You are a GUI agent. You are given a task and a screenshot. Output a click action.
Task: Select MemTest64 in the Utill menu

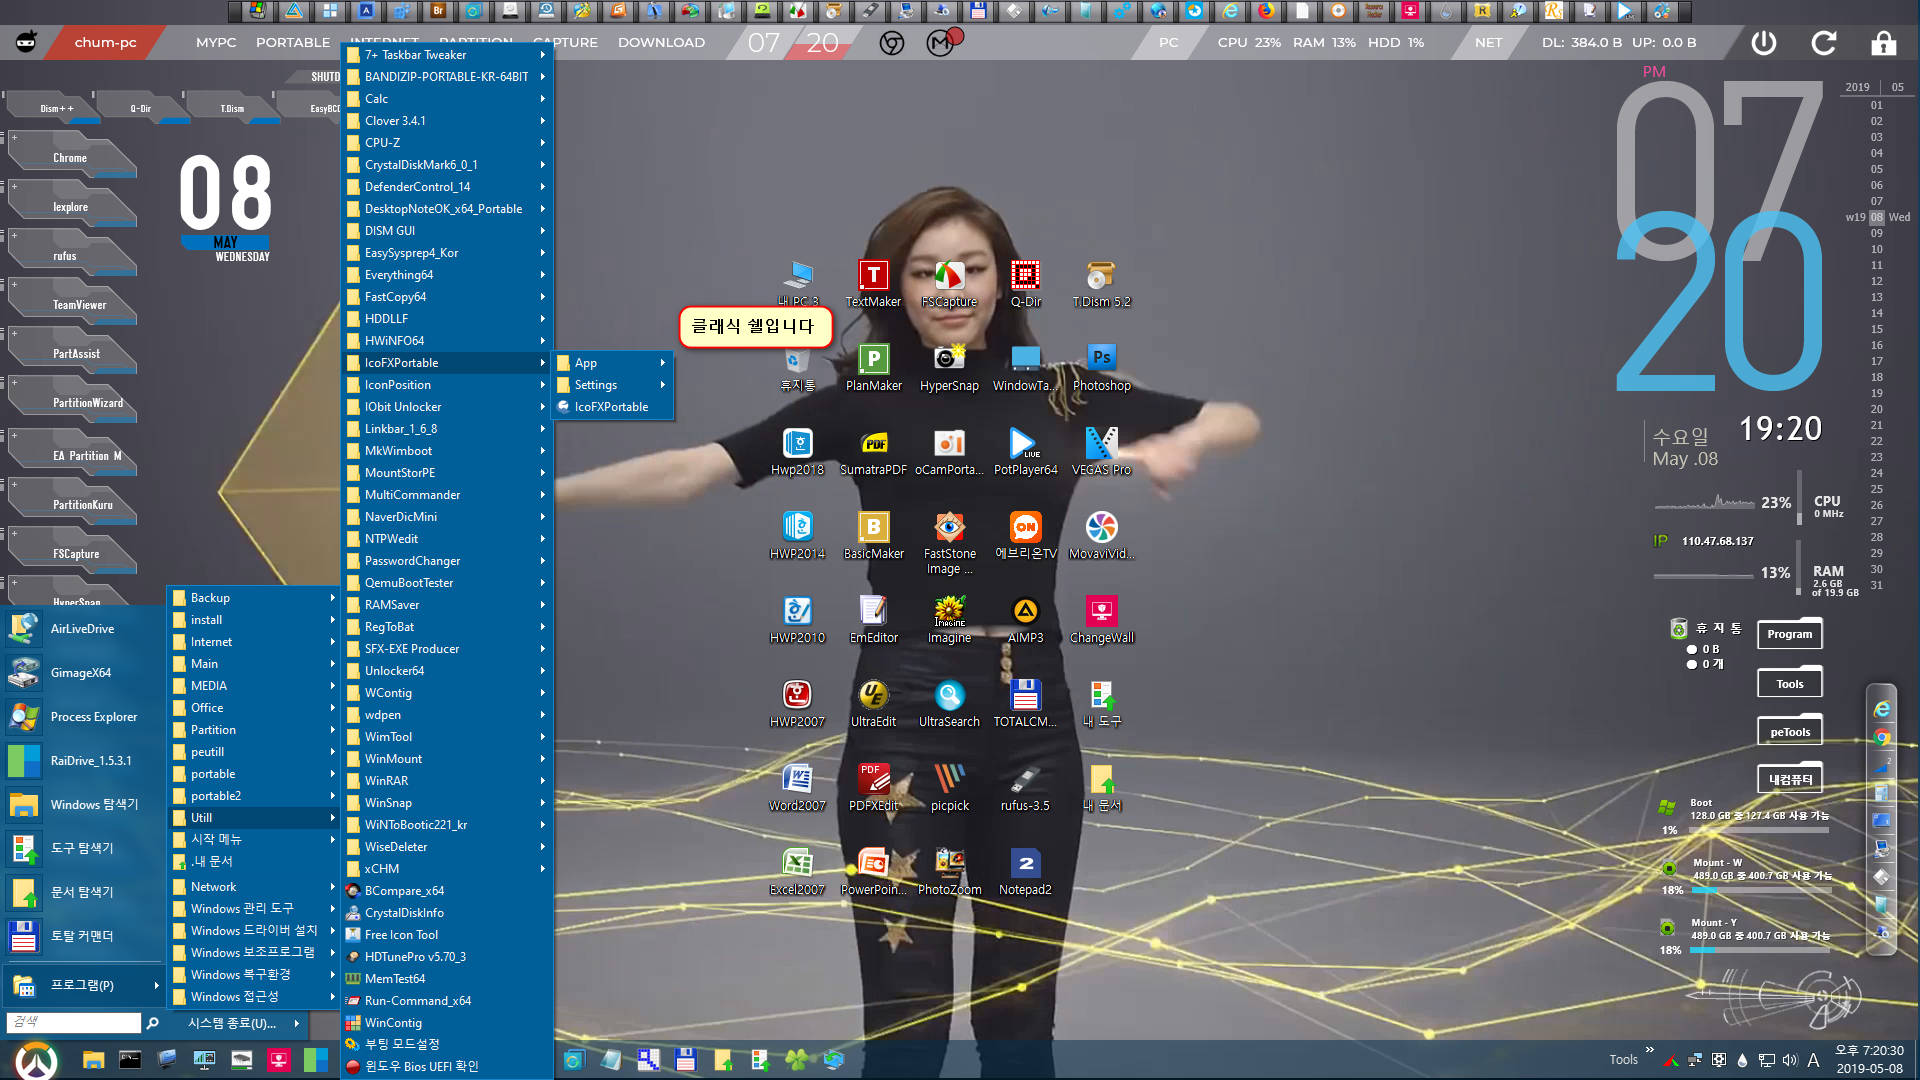tap(447, 979)
